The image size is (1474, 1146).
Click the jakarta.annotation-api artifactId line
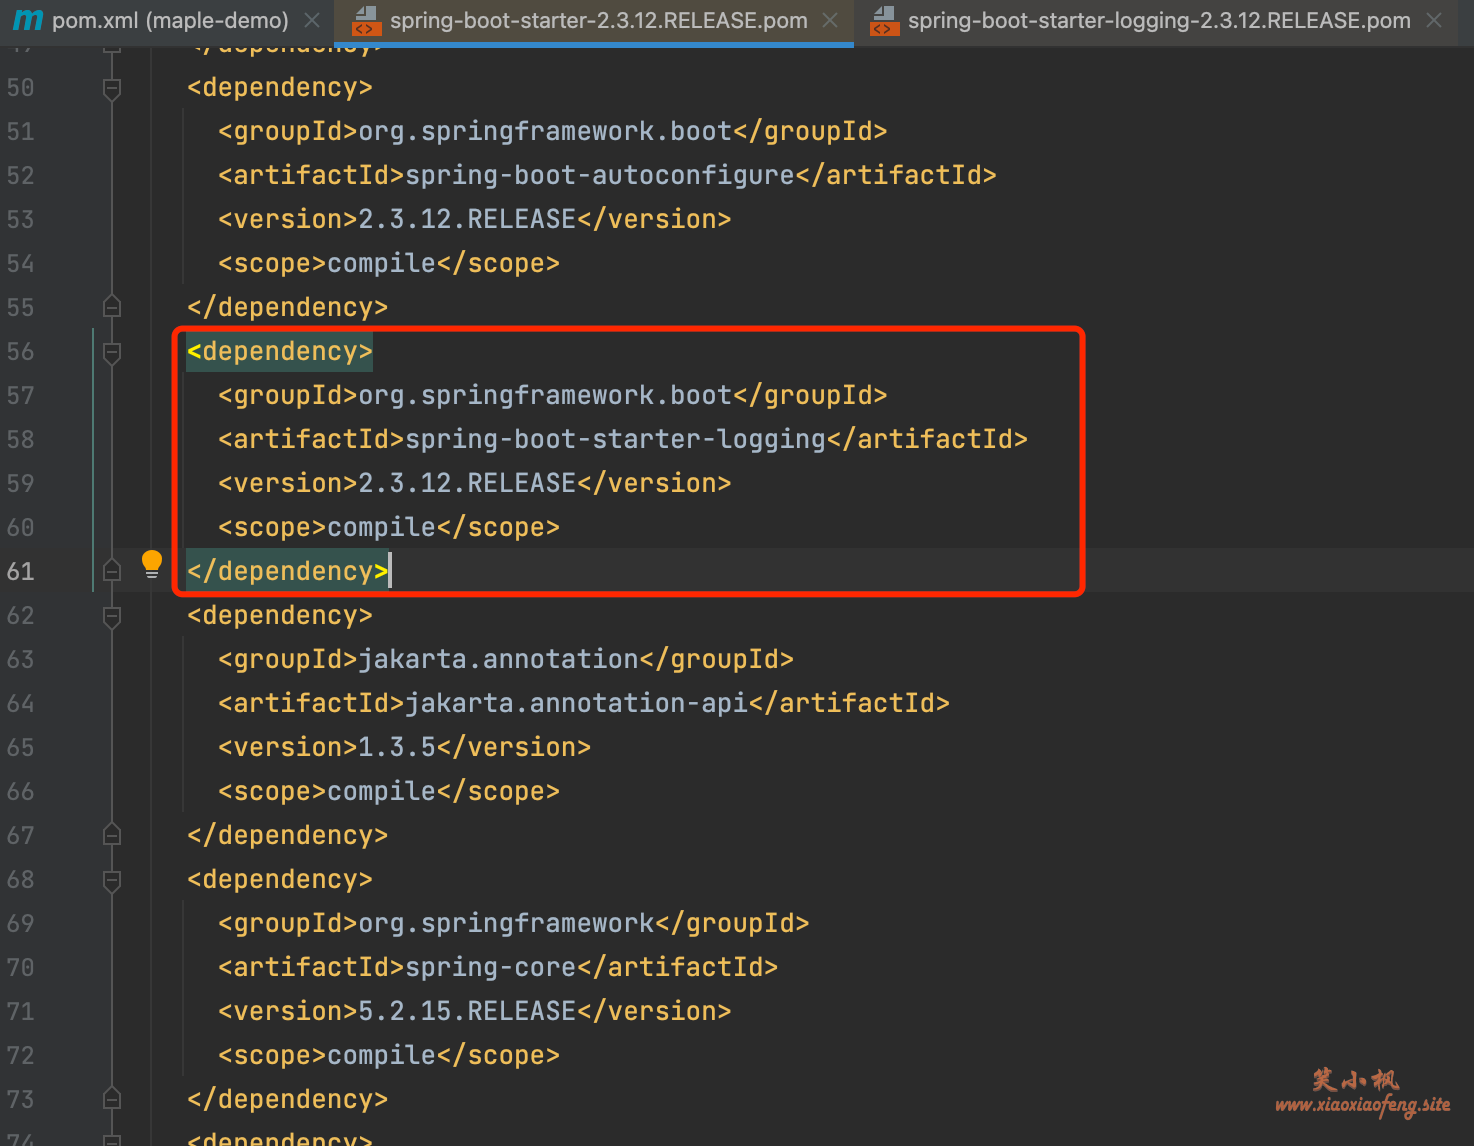pyautogui.click(x=584, y=703)
